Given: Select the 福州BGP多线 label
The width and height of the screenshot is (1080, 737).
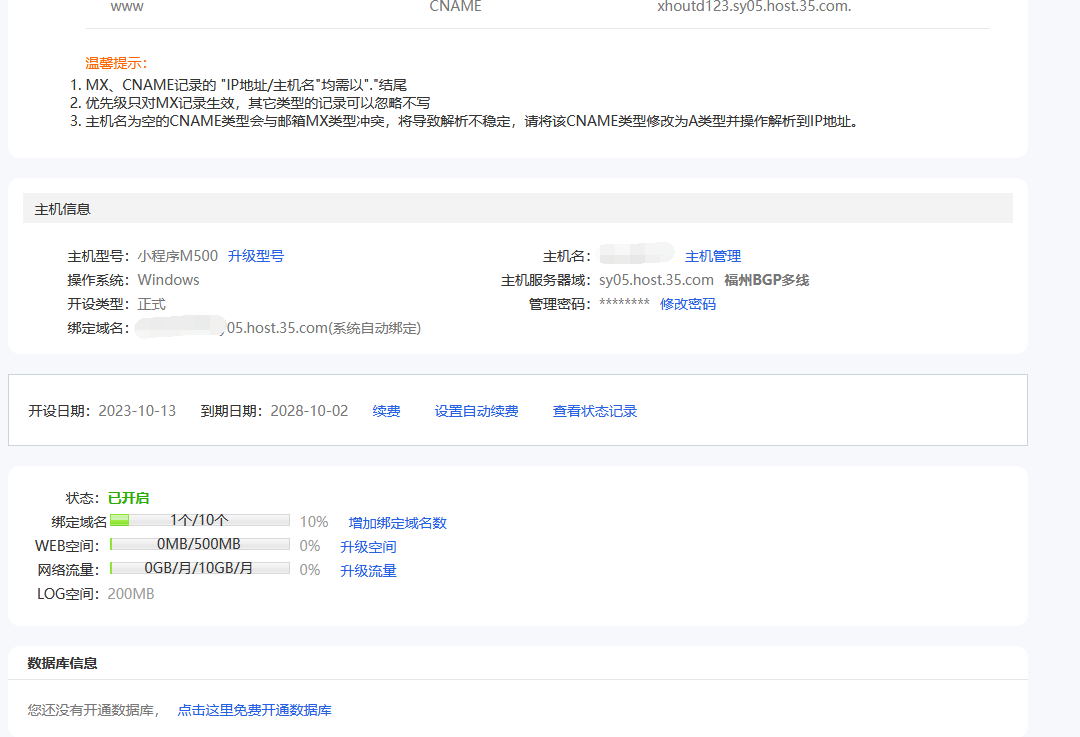Looking at the screenshot, I should 767,280.
